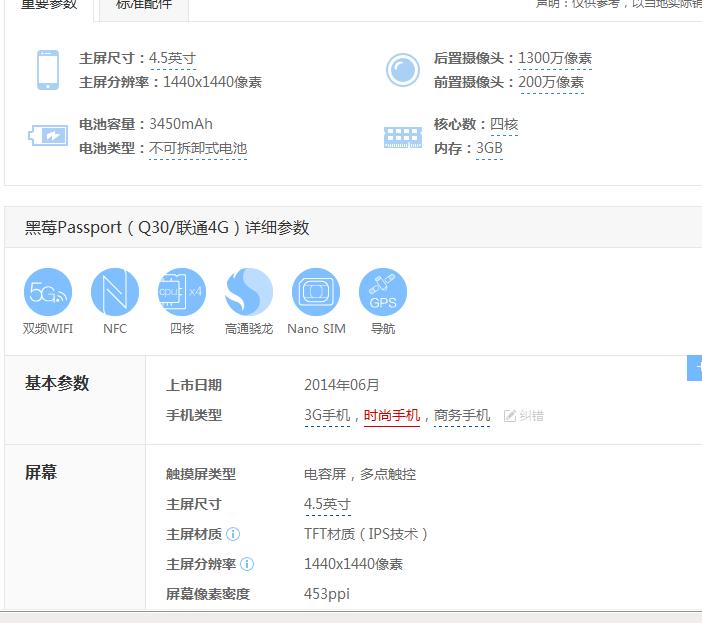The image size is (702, 623).
Task: Click the rear camera lens icon
Action: pos(402,70)
